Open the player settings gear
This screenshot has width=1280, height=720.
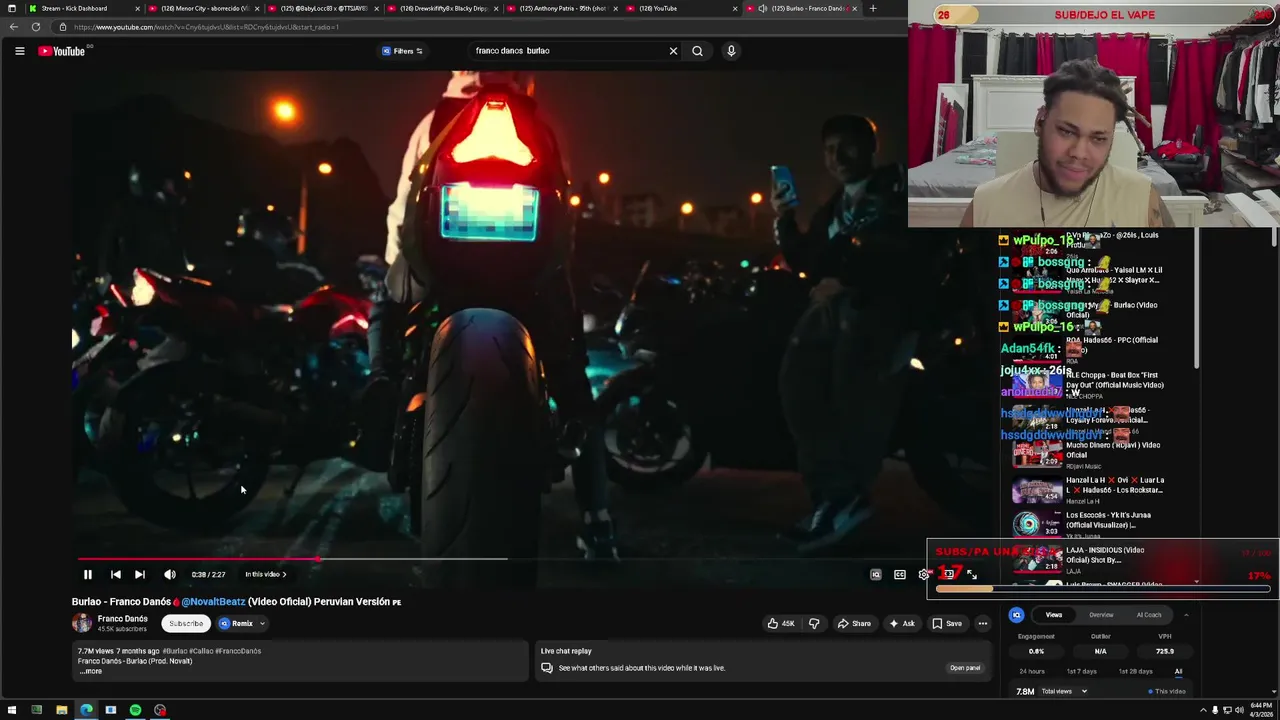tap(923, 574)
